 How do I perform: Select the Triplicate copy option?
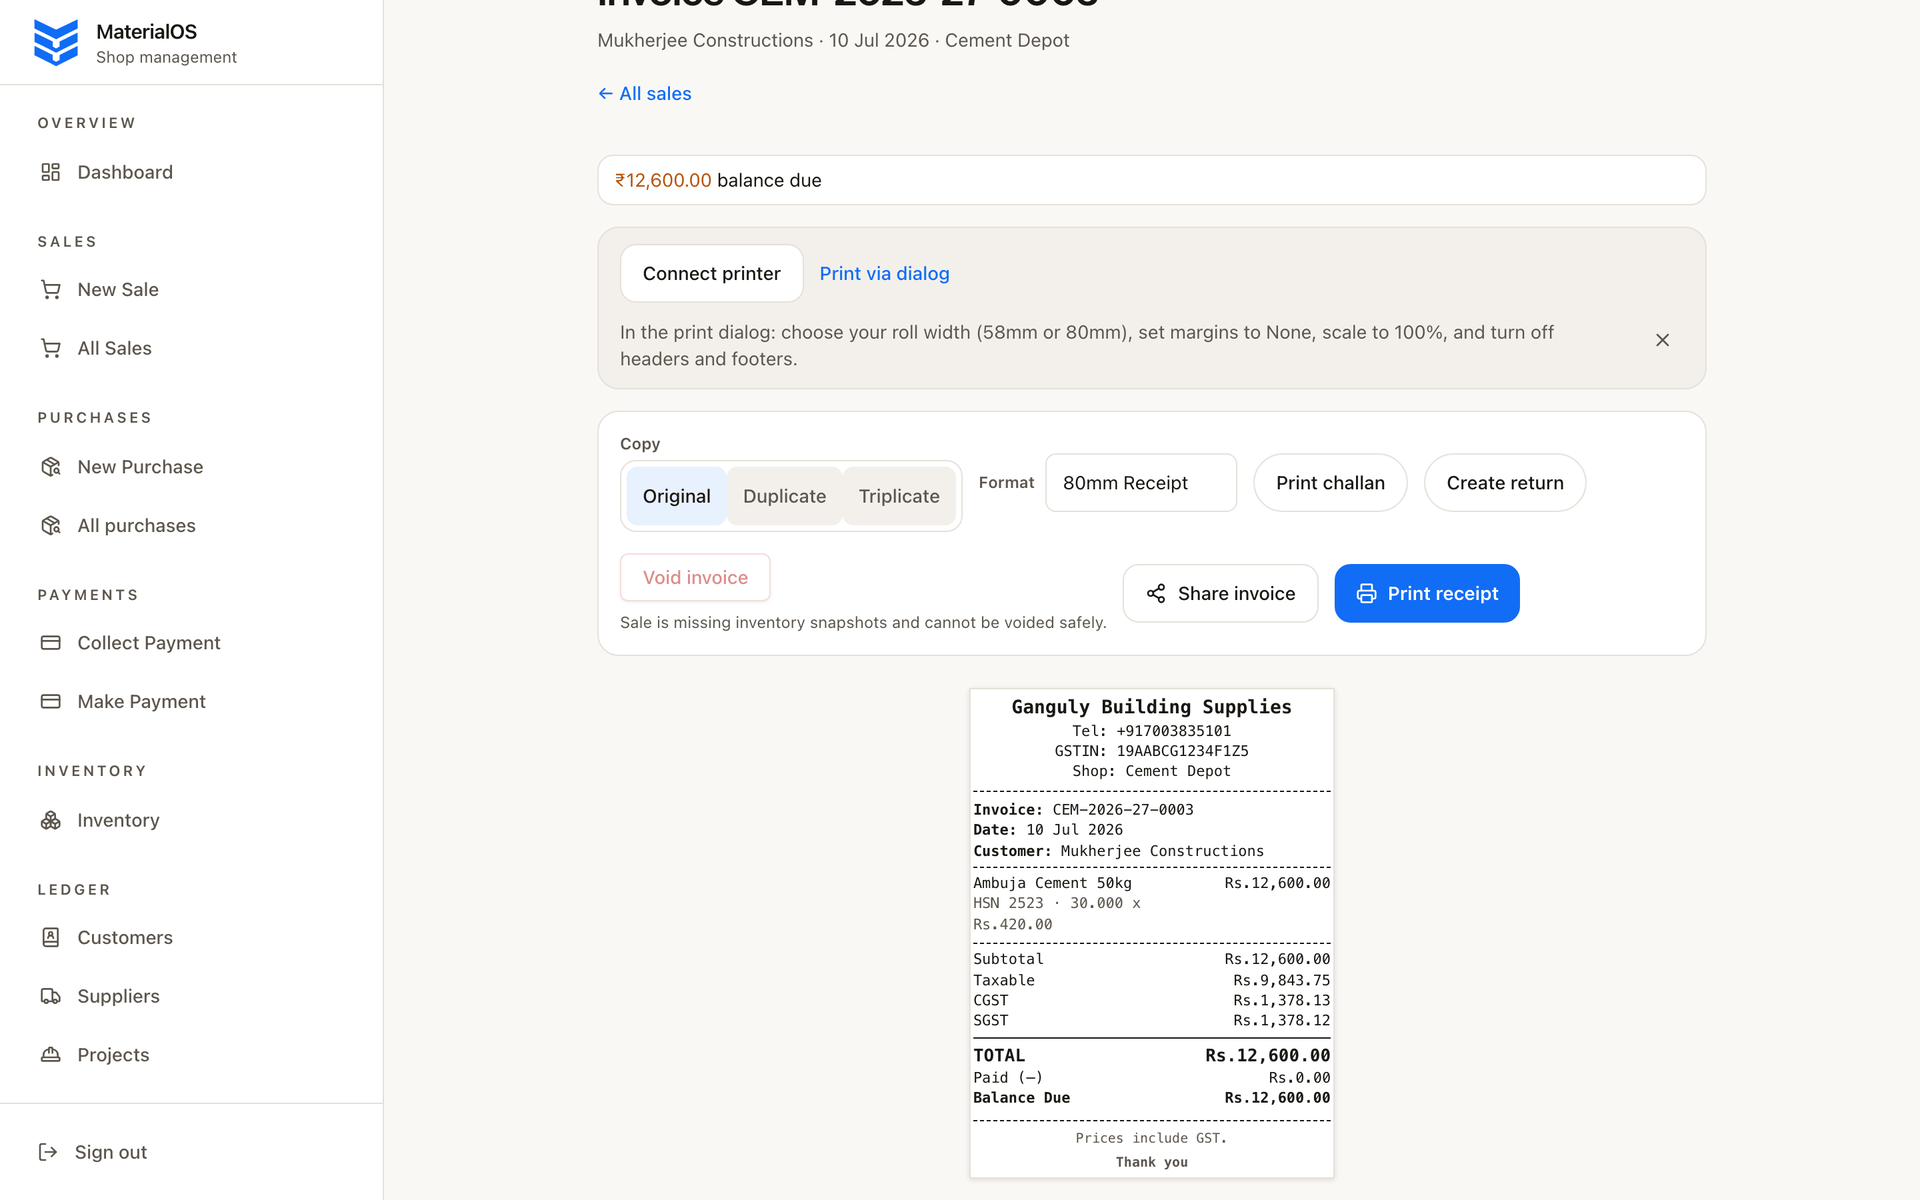tap(899, 496)
